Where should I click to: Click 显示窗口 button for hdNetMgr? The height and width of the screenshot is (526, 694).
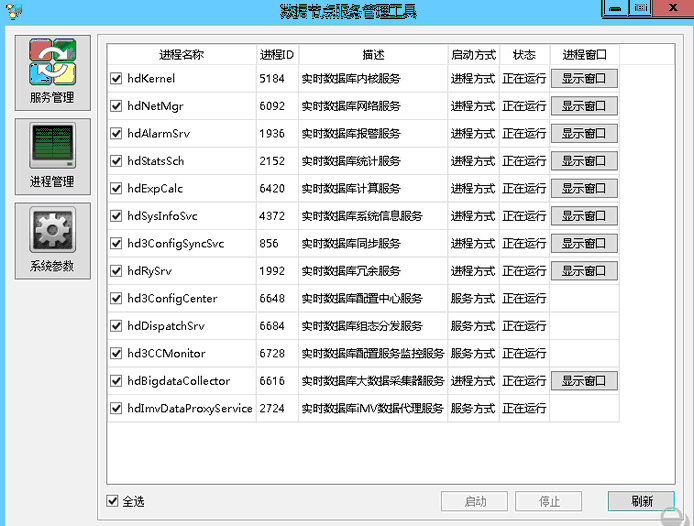[x=584, y=106]
